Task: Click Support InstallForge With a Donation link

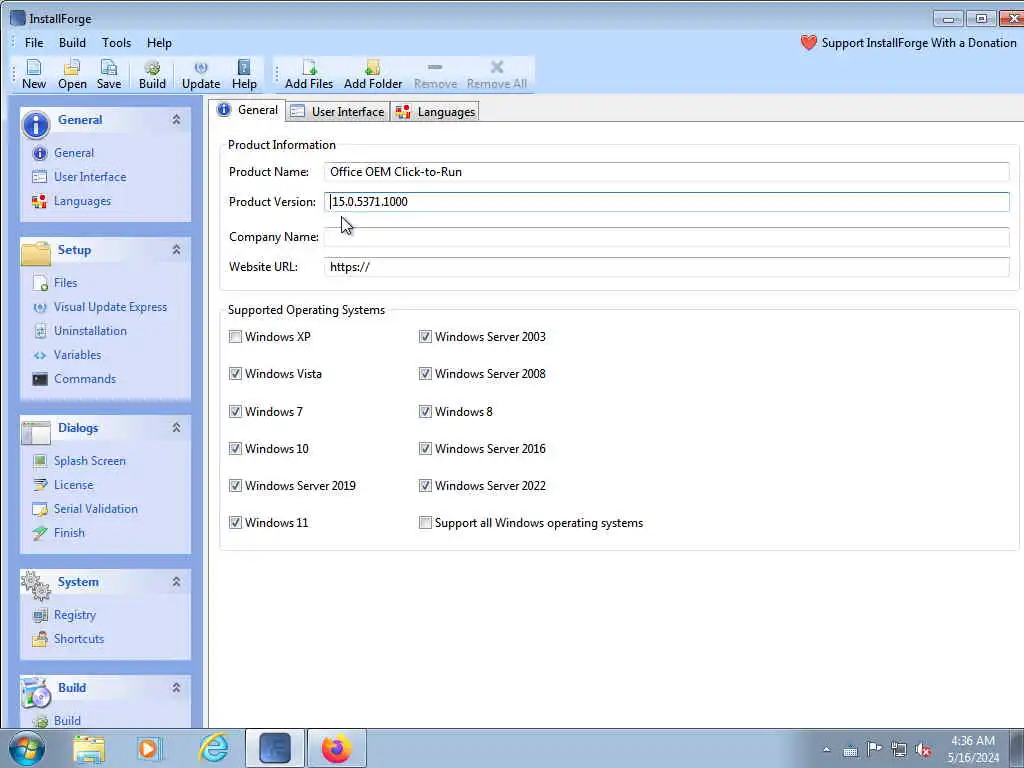Action: (919, 43)
